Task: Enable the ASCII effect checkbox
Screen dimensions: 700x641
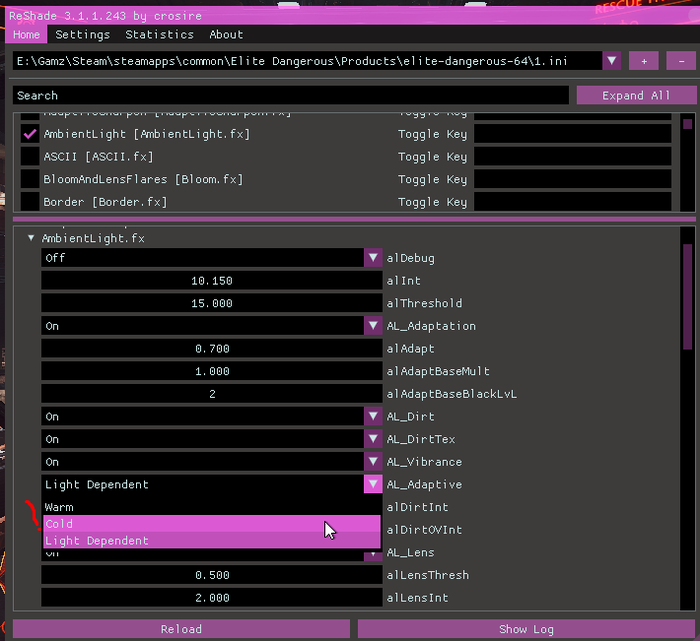Action: tap(30, 157)
